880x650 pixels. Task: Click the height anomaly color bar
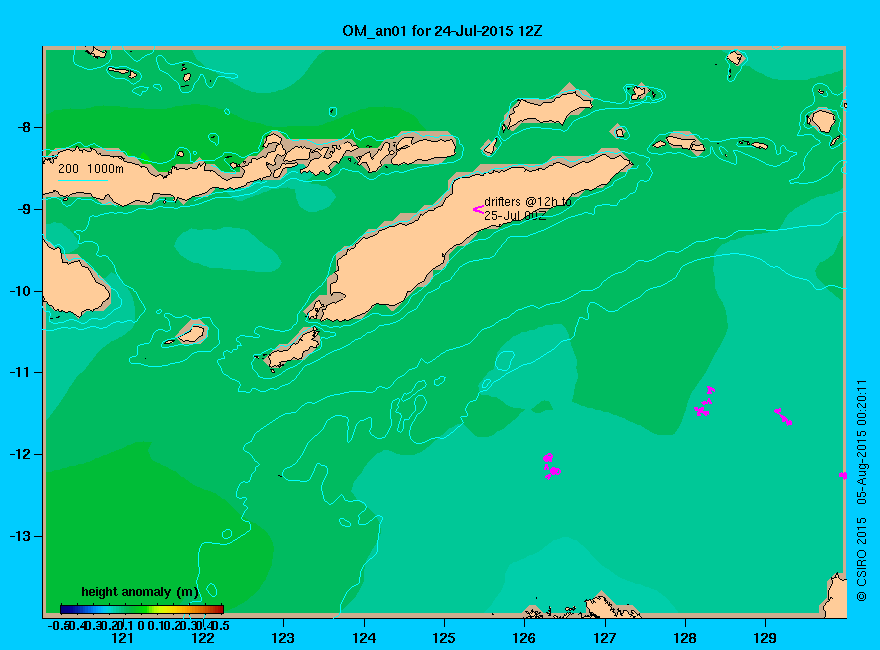pos(142,609)
